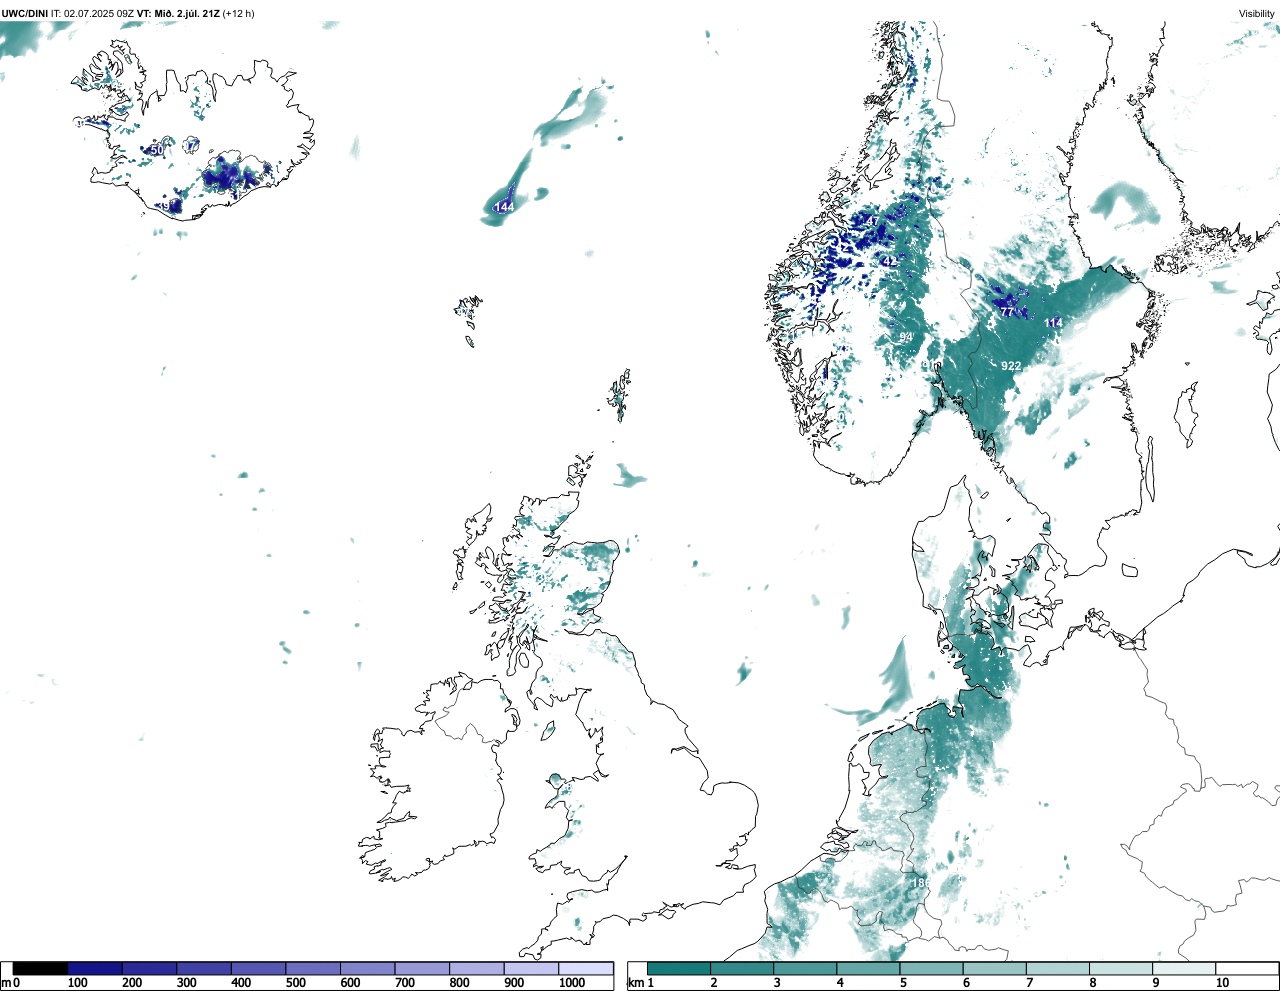
Task: Select the dark blue 100–200 m legend swatch
Action: (95, 968)
